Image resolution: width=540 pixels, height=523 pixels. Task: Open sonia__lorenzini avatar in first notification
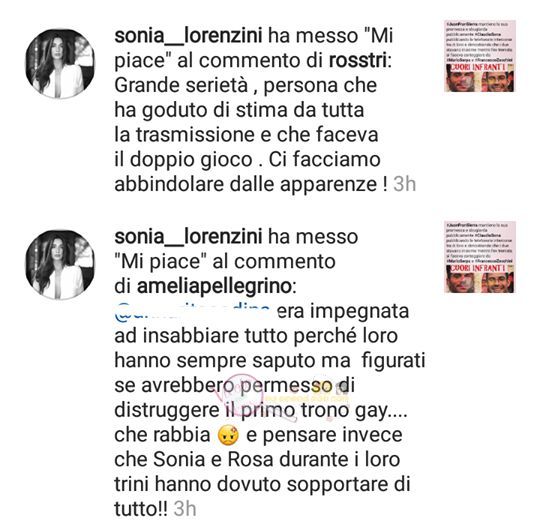pos(60,64)
